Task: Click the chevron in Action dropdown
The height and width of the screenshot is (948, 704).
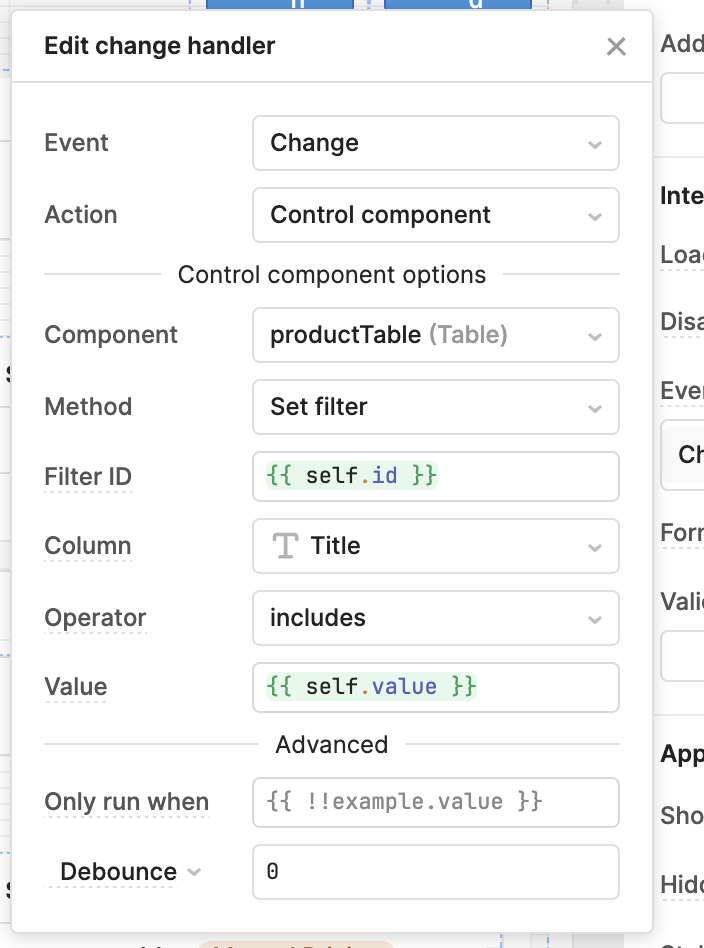Action: (x=595, y=216)
